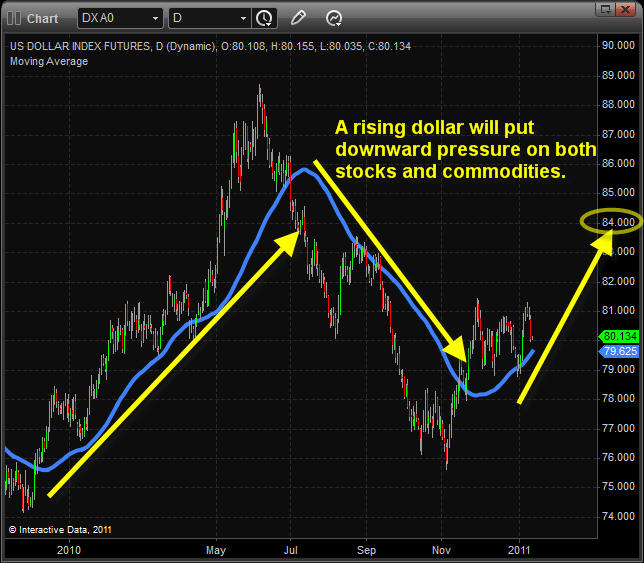Click the 74.000 price axis label
Image resolution: width=644 pixels, height=563 pixels.
pos(618,516)
